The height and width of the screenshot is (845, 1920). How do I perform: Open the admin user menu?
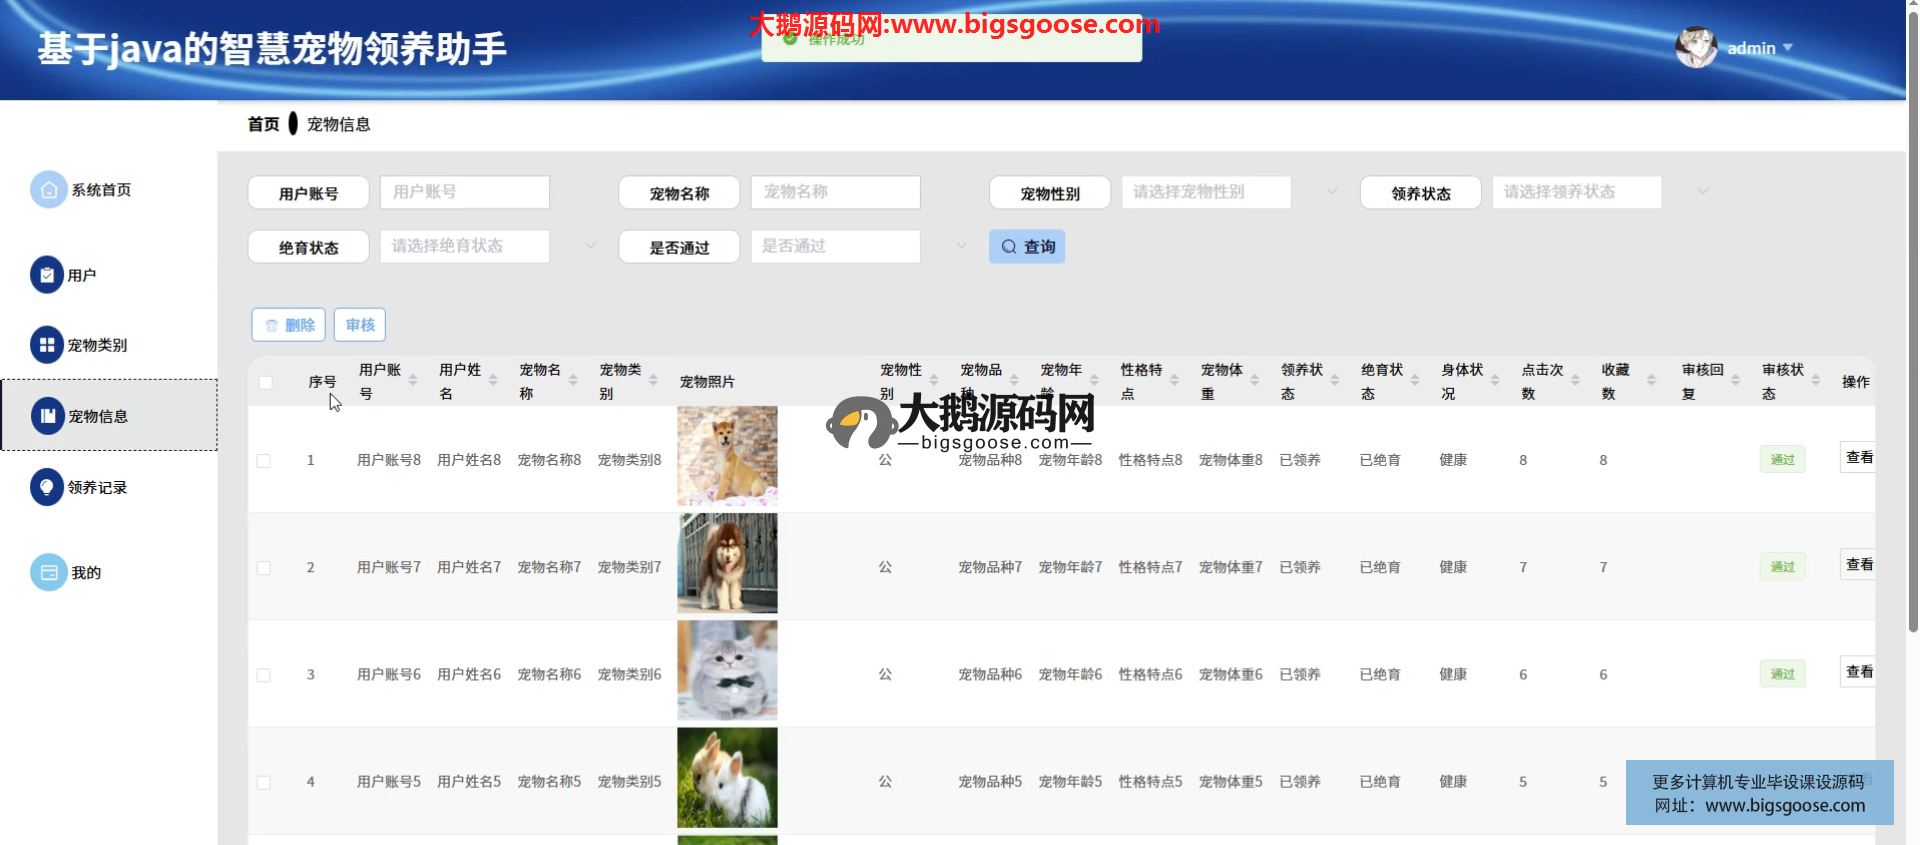pyautogui.click(x=1759, y=48)
